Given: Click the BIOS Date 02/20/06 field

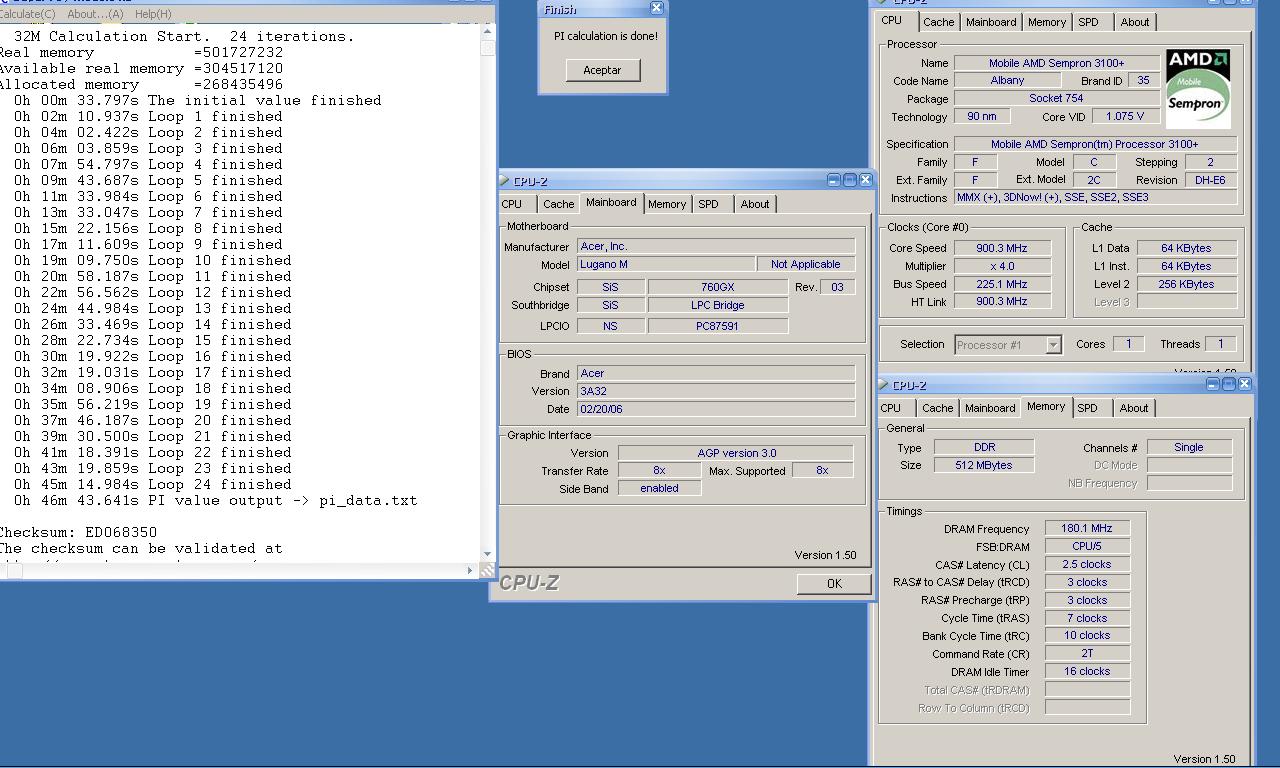Looking at the screenshot, I should tap(716, 409).
